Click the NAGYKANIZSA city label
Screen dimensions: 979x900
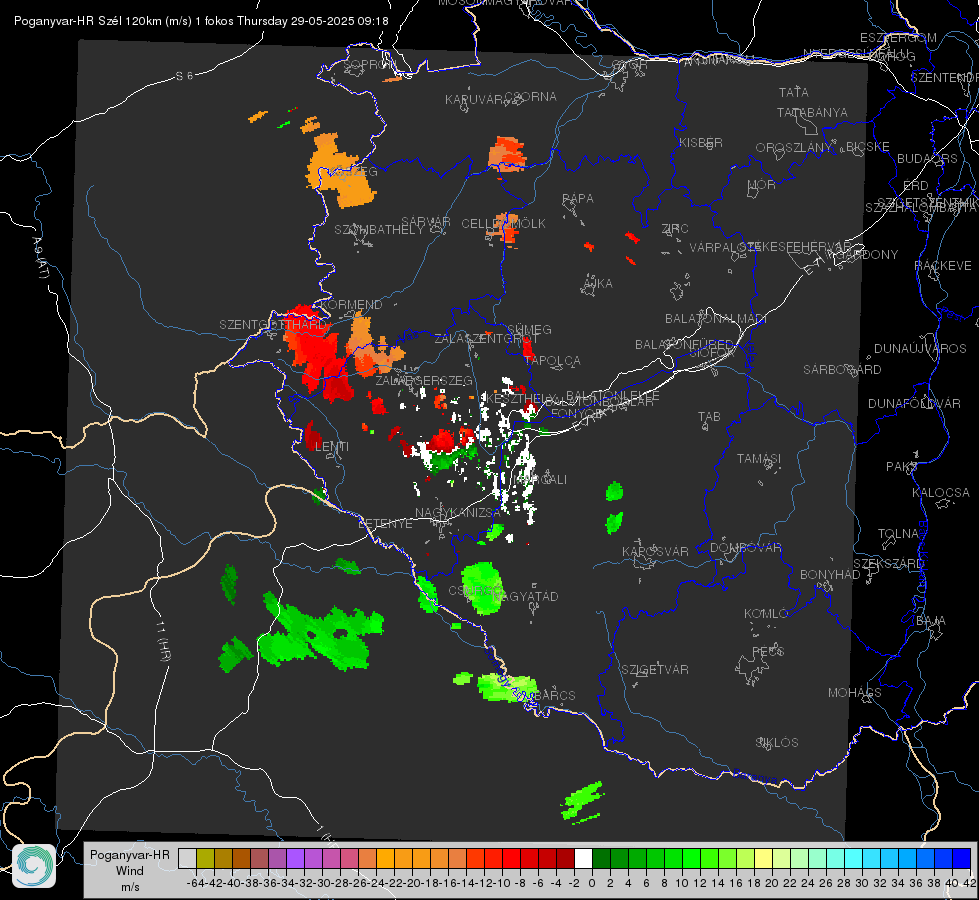coord(458,513)
